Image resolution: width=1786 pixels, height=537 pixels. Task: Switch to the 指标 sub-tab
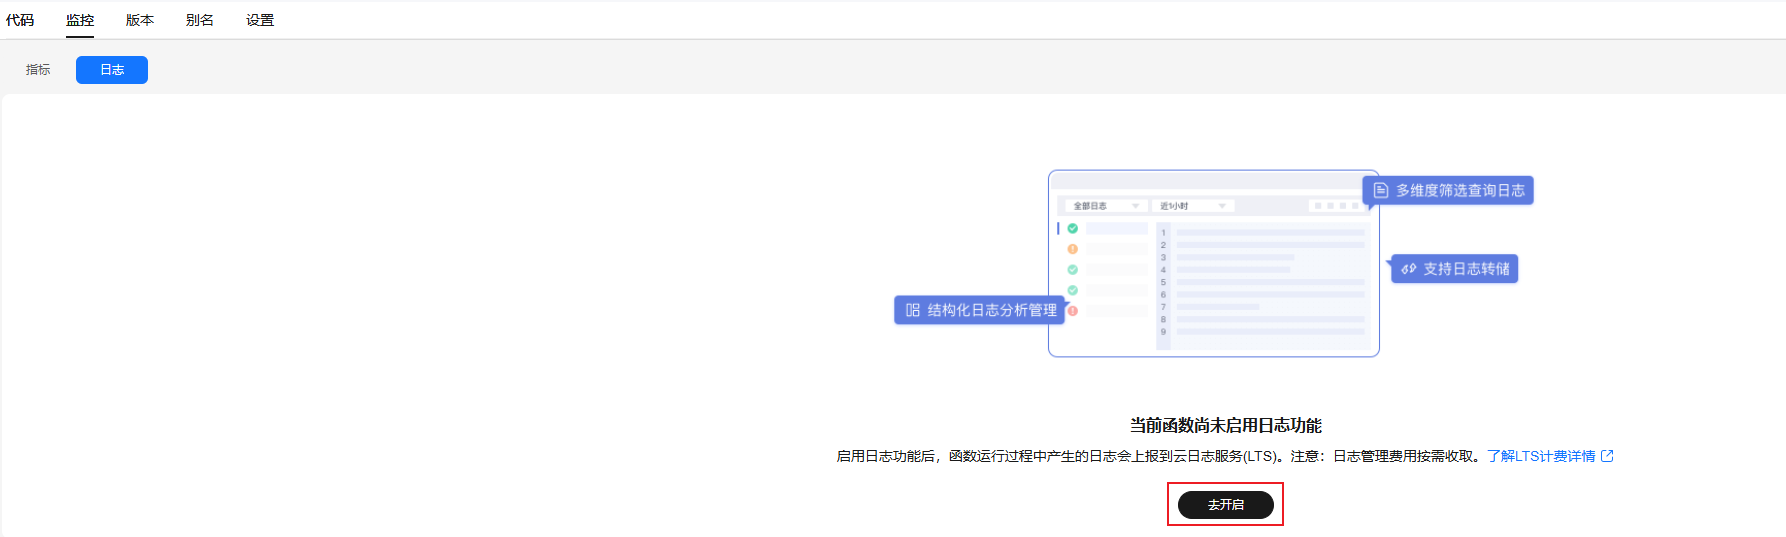click(38, 70)
